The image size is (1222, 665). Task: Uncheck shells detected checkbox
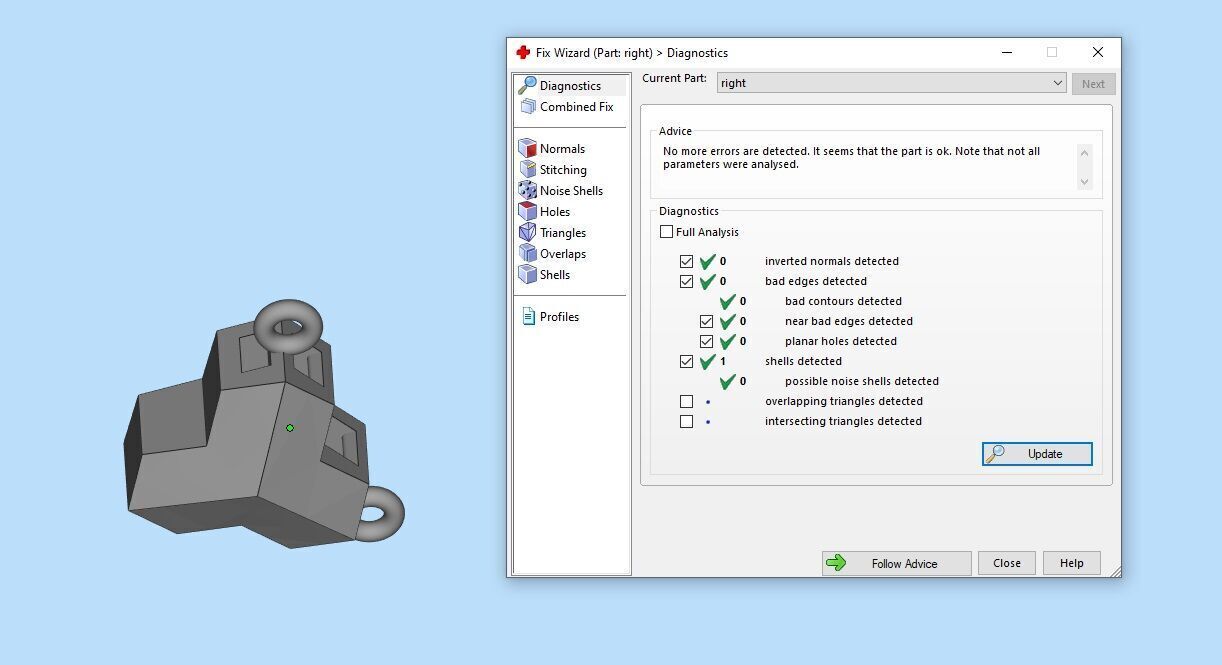tap(686, 362)
